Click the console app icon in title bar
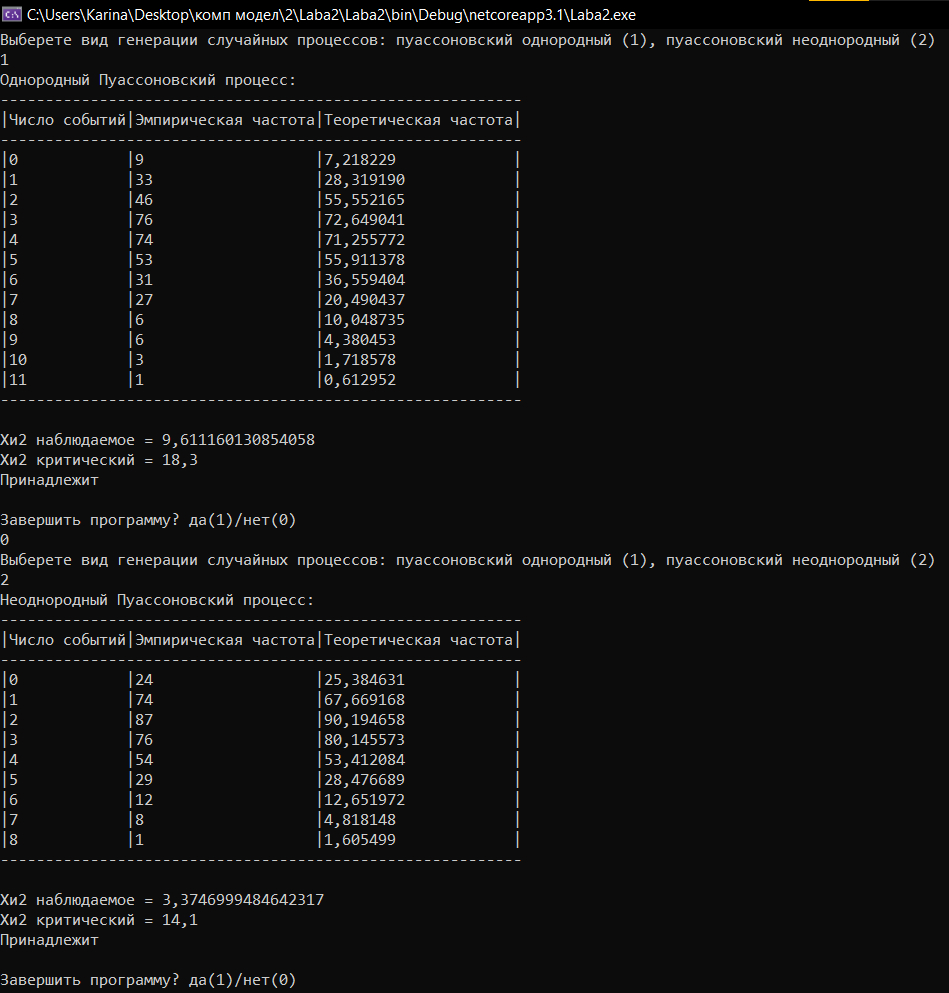Screen dimensions: 949x993 click(x=11, y=14)
